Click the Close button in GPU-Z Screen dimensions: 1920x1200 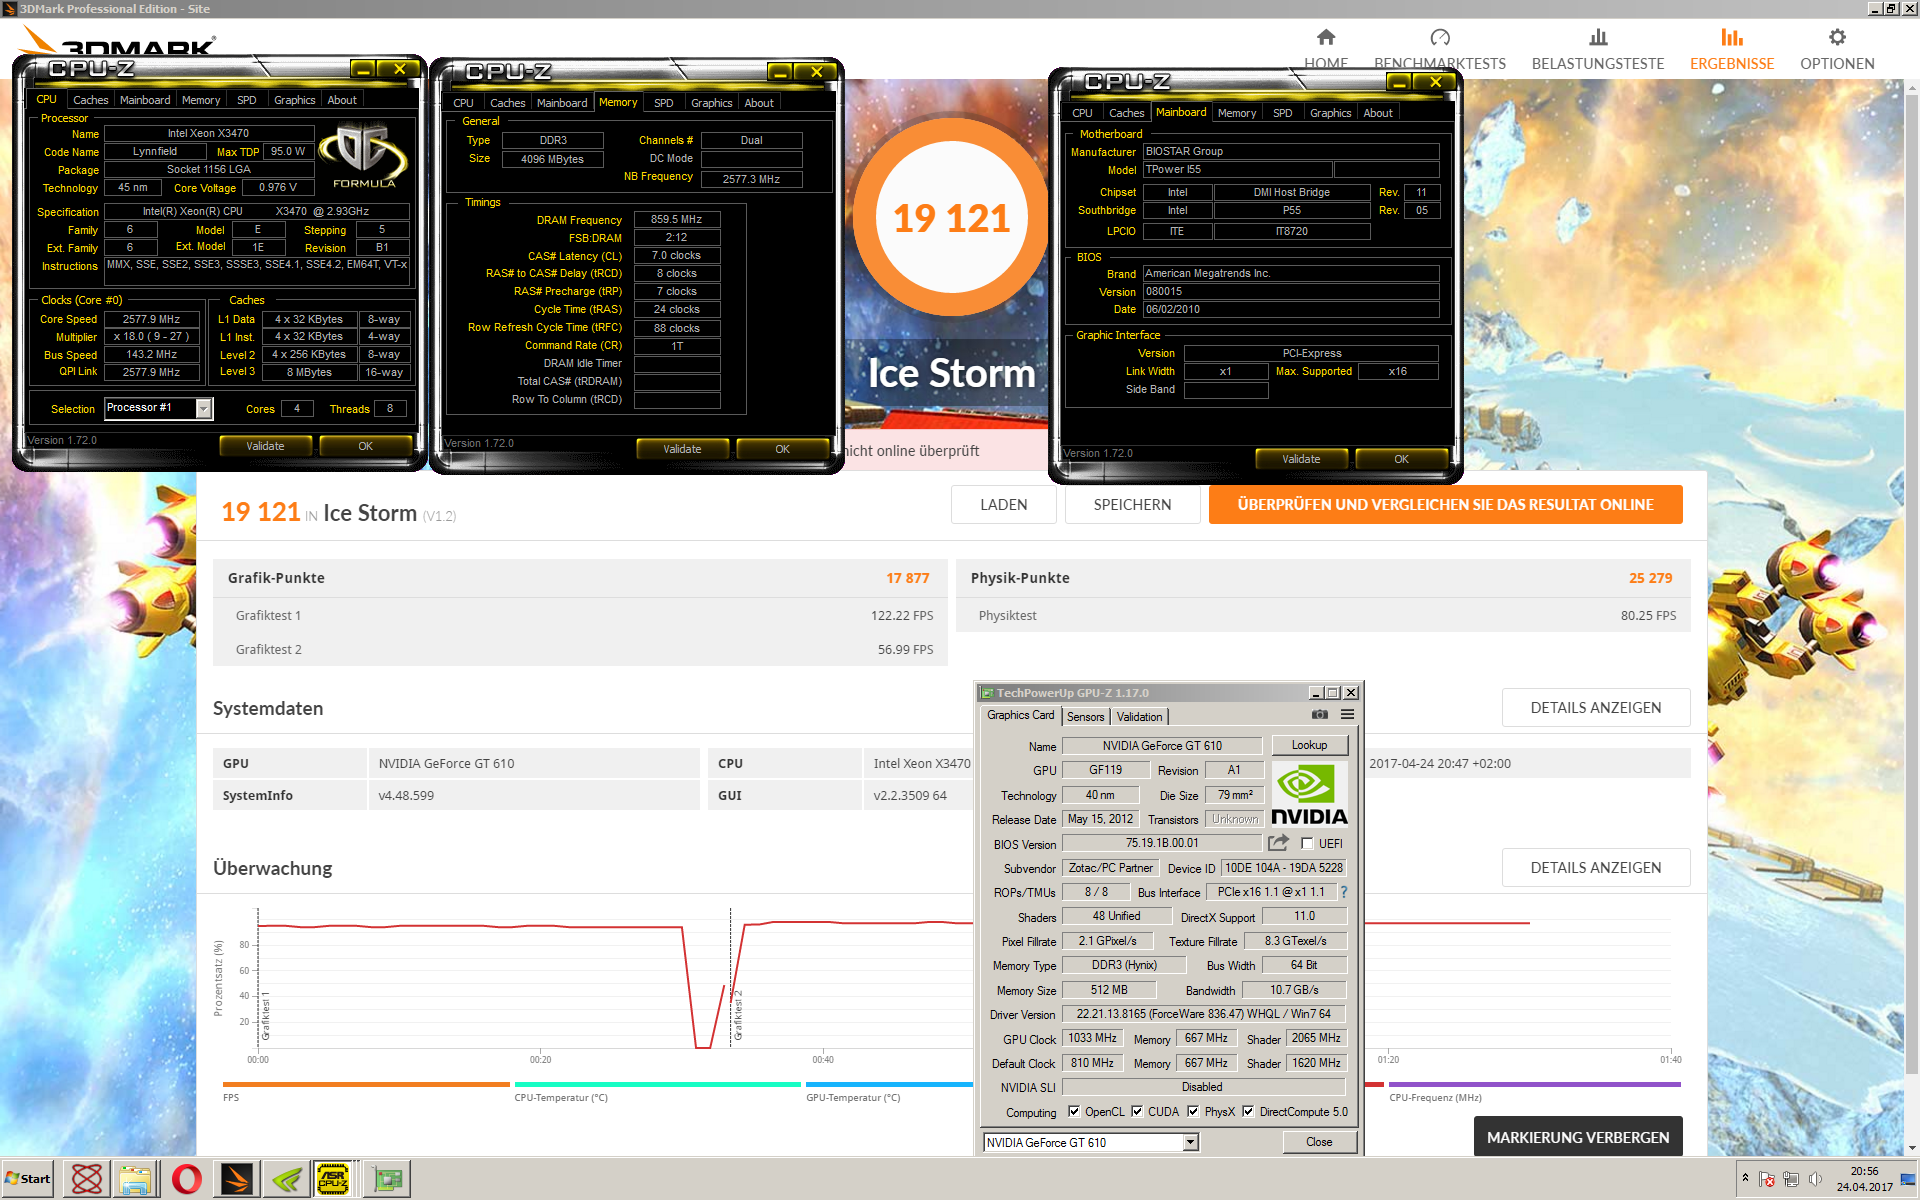[1319, 1142]
